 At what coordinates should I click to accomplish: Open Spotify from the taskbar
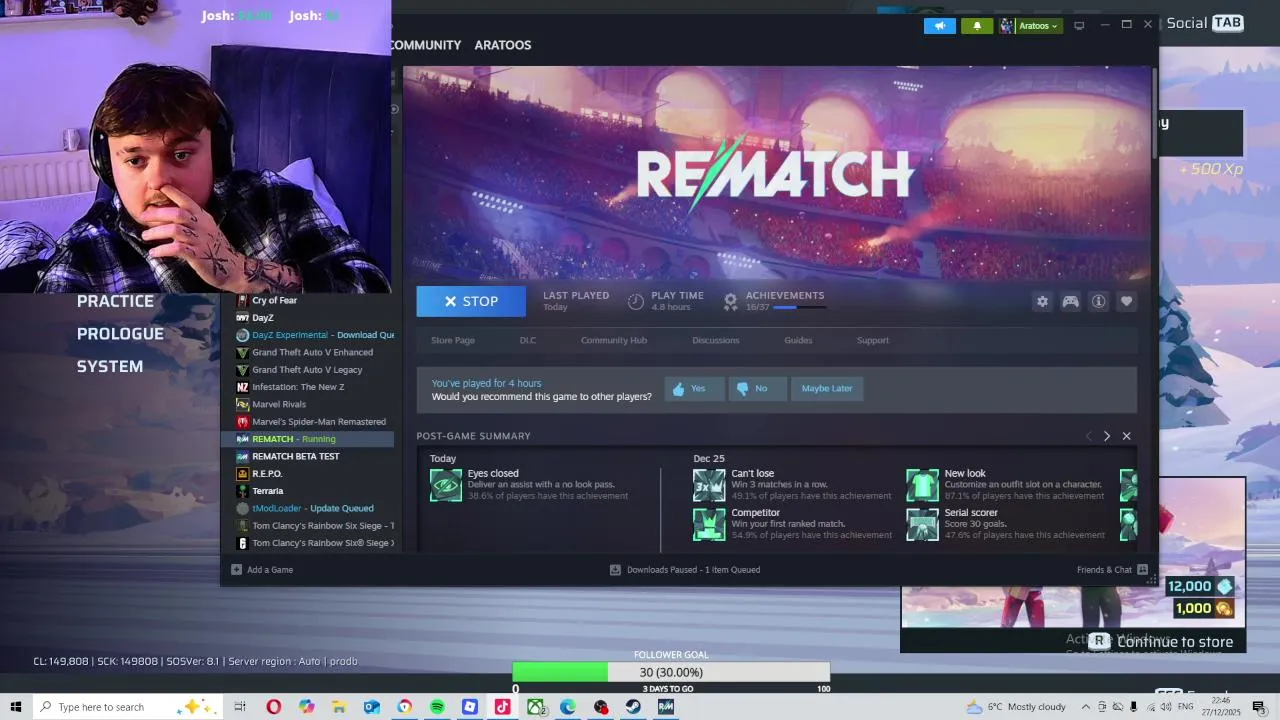(x=437, y=707)
